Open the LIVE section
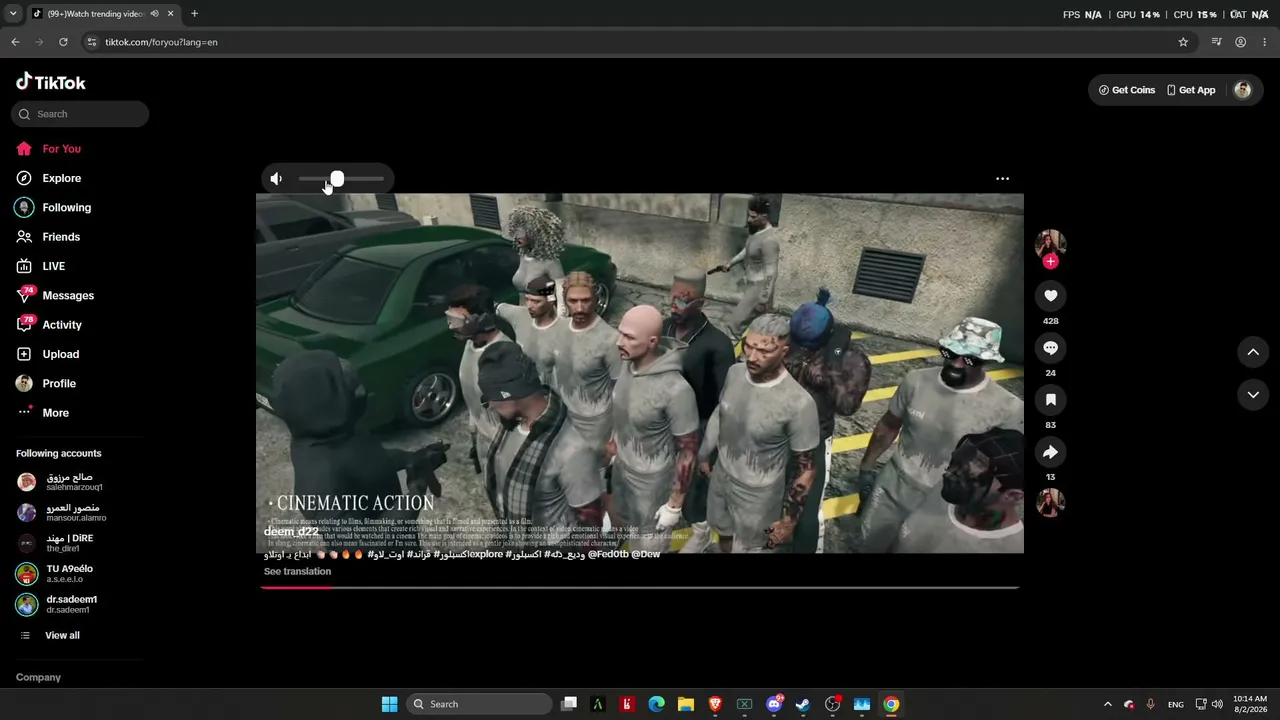Screen dimensions: 1280x720 (41, 266)
